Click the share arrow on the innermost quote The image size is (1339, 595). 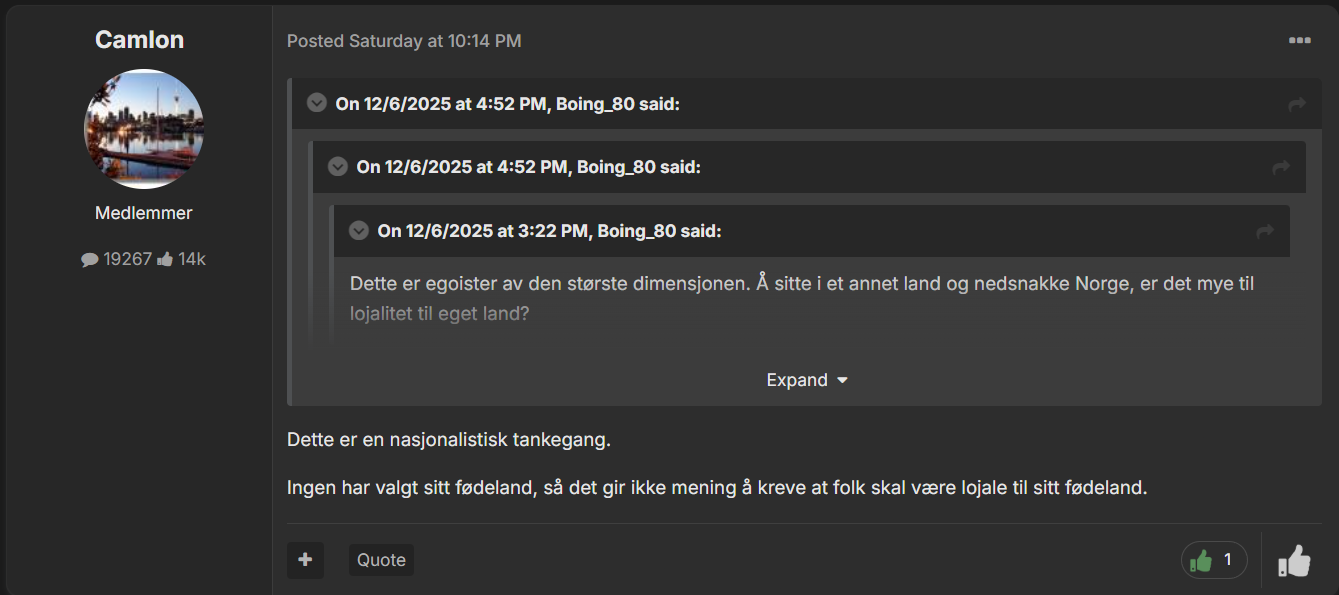[1265, 232]
